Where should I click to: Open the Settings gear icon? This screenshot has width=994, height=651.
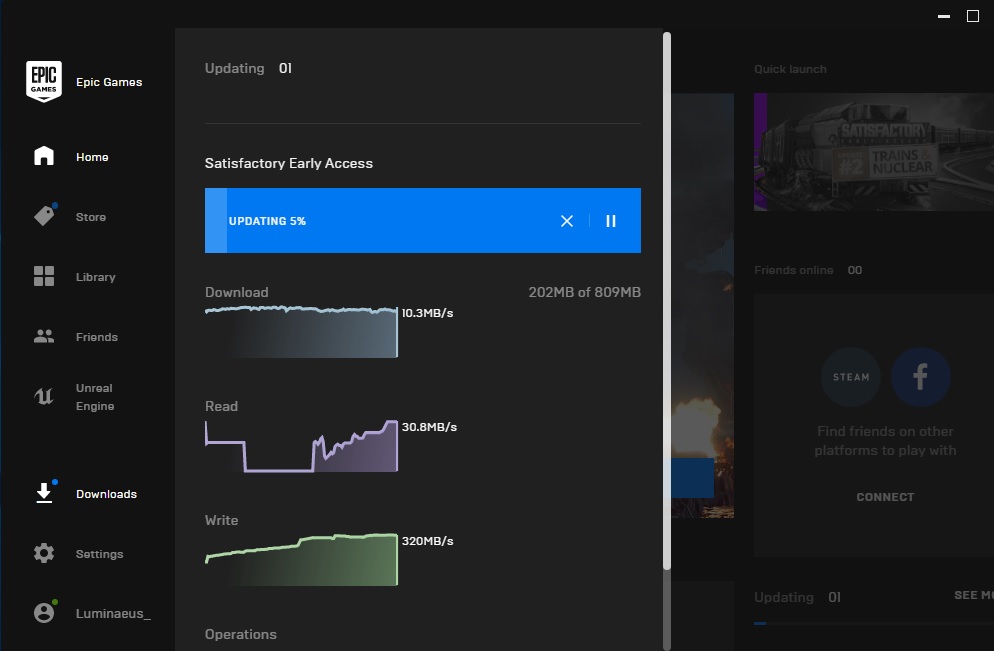pos(44,553)
